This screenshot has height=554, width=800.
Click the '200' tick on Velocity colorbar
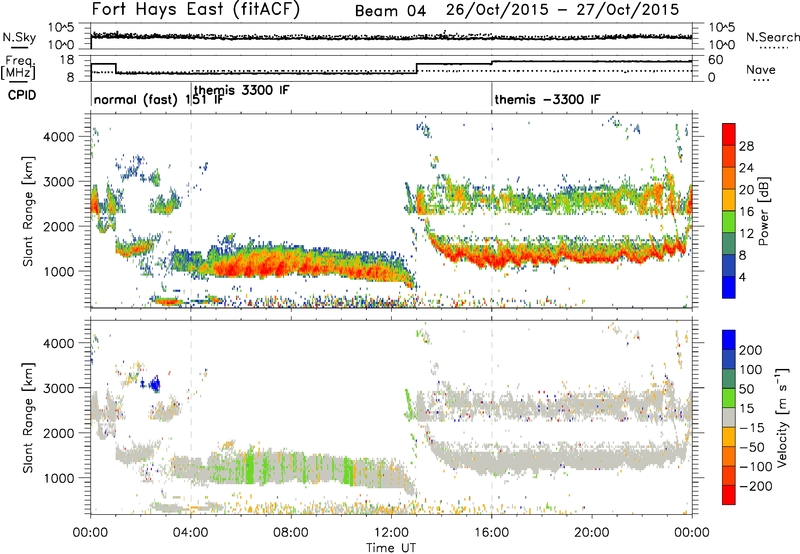coord(751,350)
